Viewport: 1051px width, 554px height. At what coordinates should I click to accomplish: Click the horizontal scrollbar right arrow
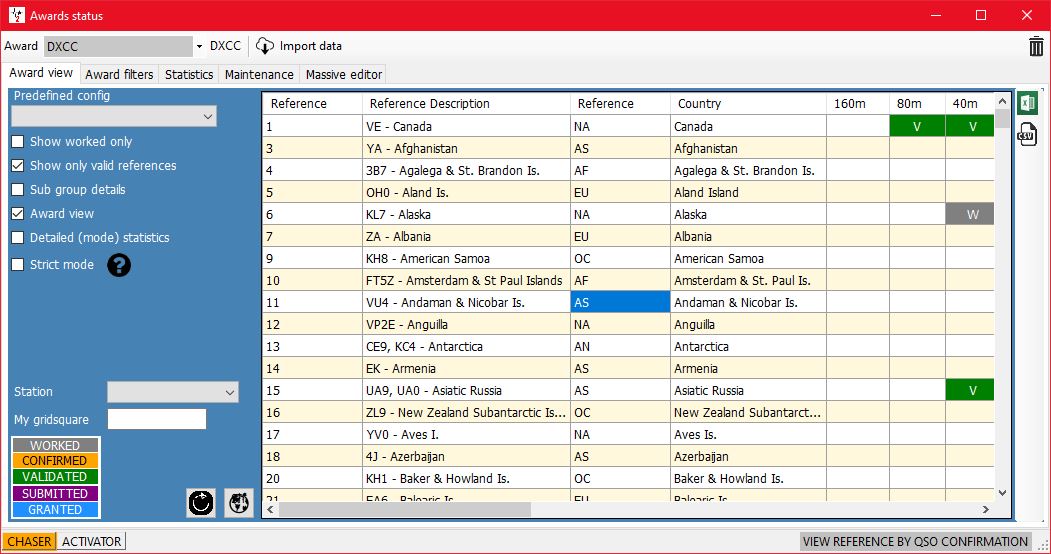pos(986,510)
